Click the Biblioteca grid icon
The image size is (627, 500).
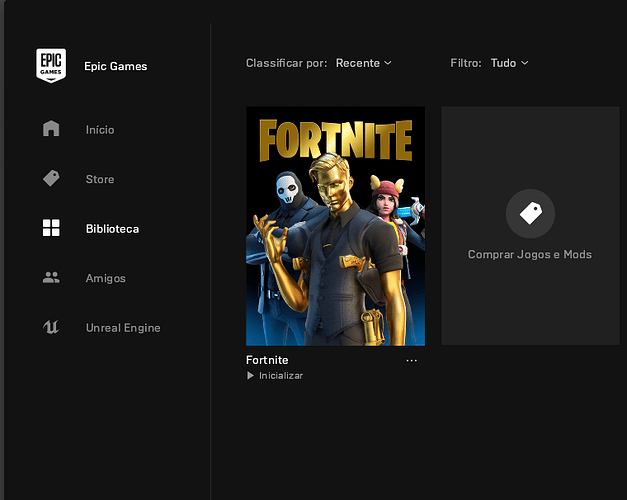pos(51,229)
